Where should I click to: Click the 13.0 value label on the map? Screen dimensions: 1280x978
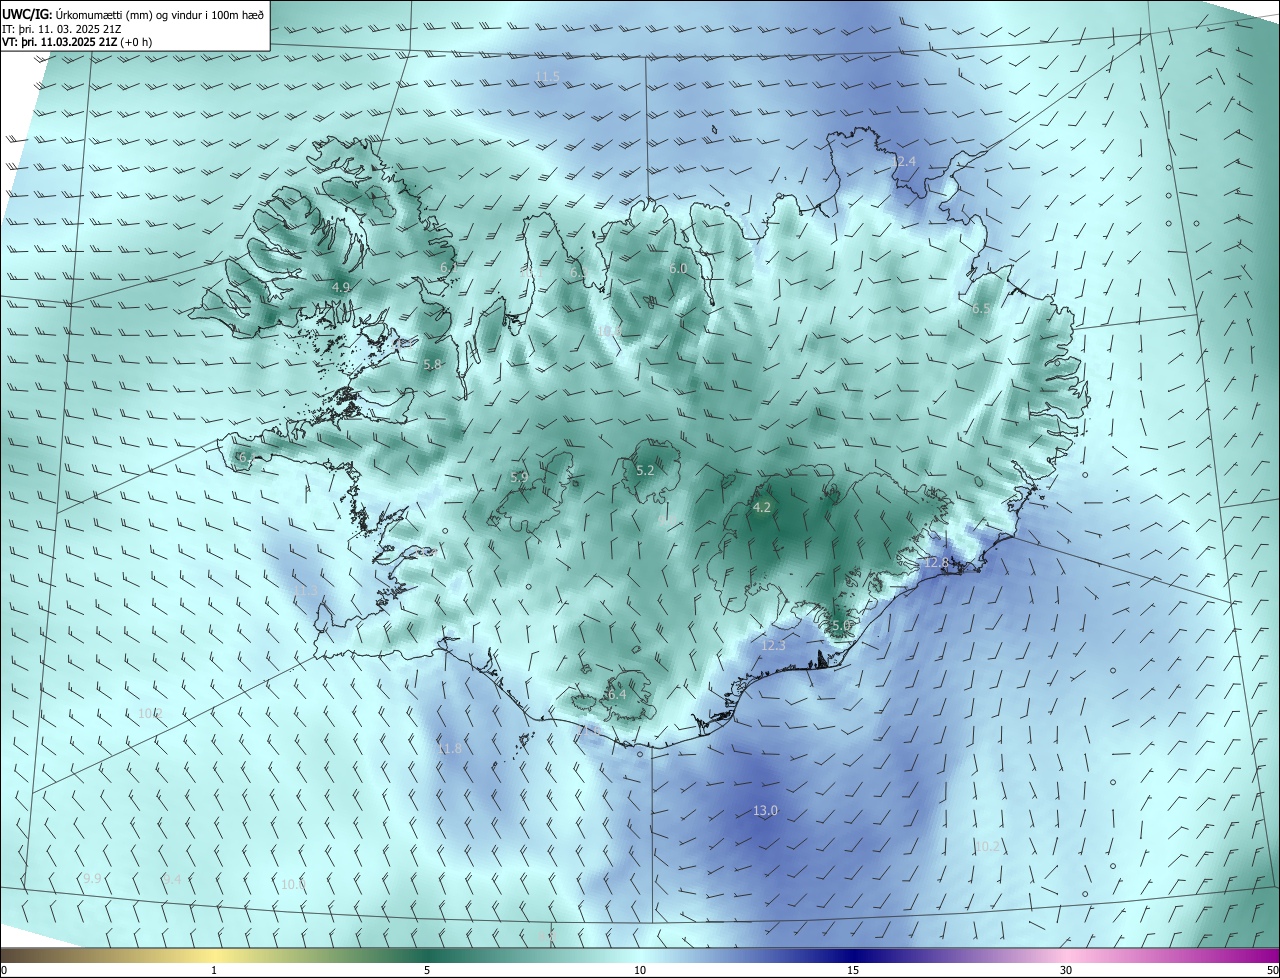(765, 811)
